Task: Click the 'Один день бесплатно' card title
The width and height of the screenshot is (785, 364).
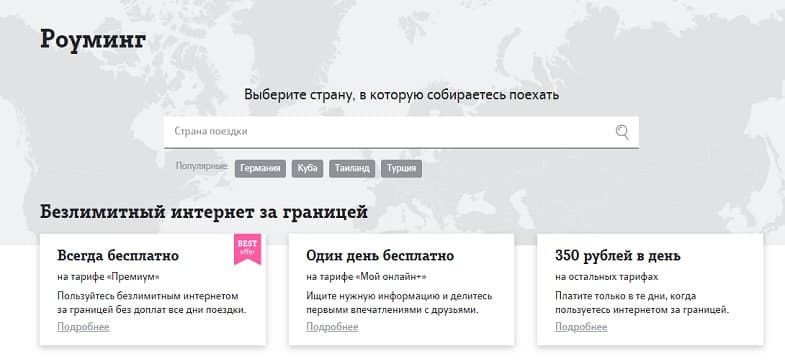Action: click(x=380, y=256)
